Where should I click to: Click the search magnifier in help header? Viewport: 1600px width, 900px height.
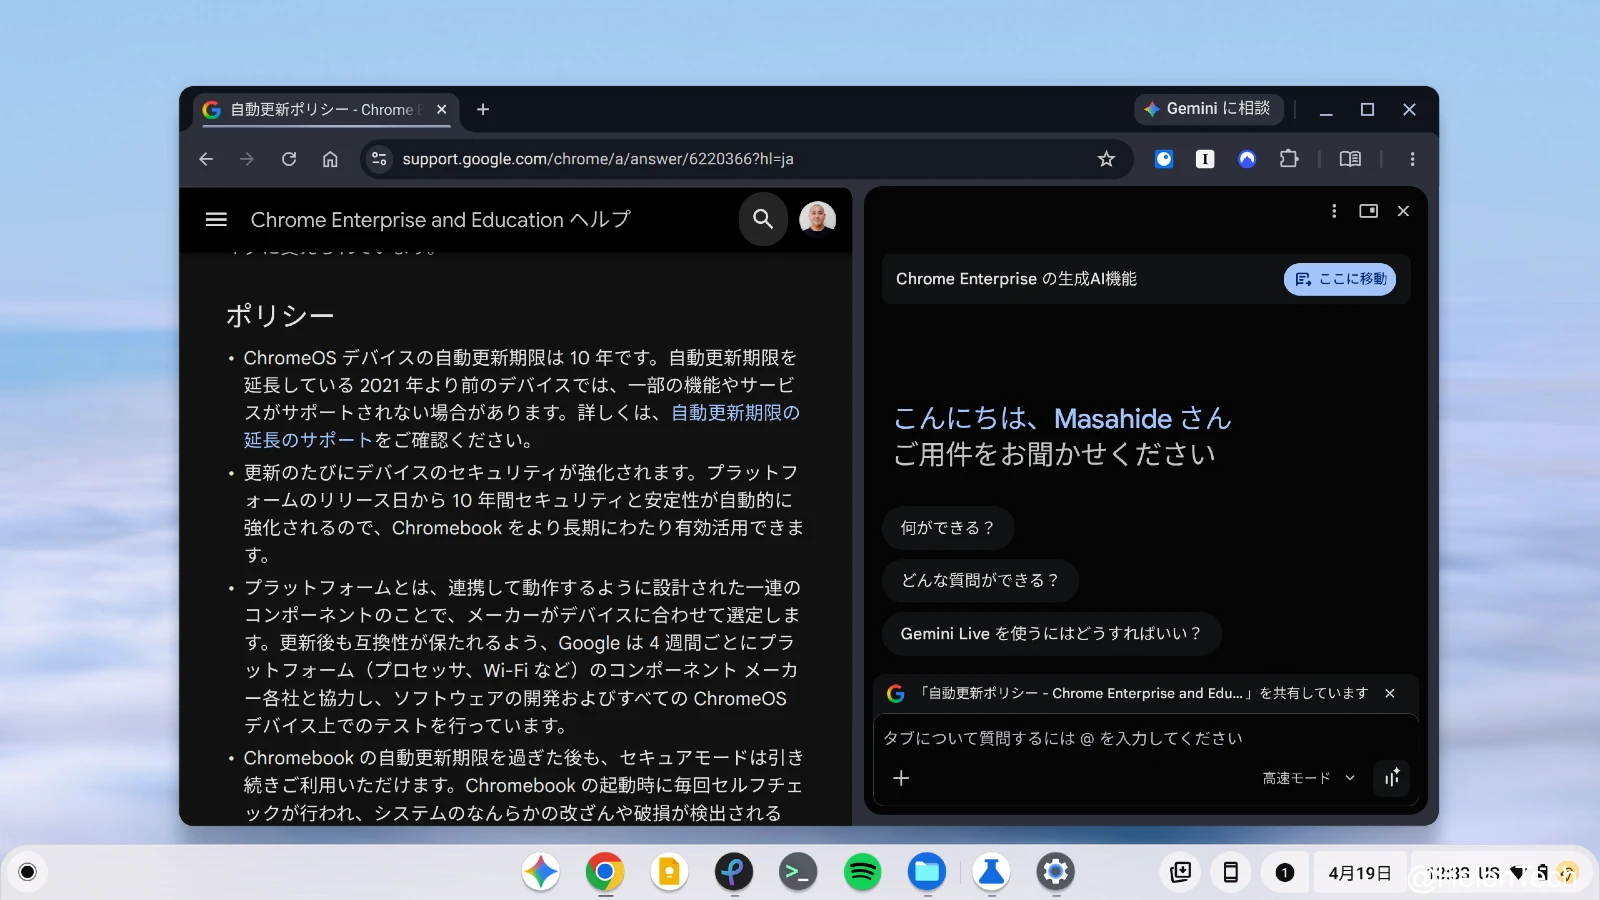tap(763, 219)
